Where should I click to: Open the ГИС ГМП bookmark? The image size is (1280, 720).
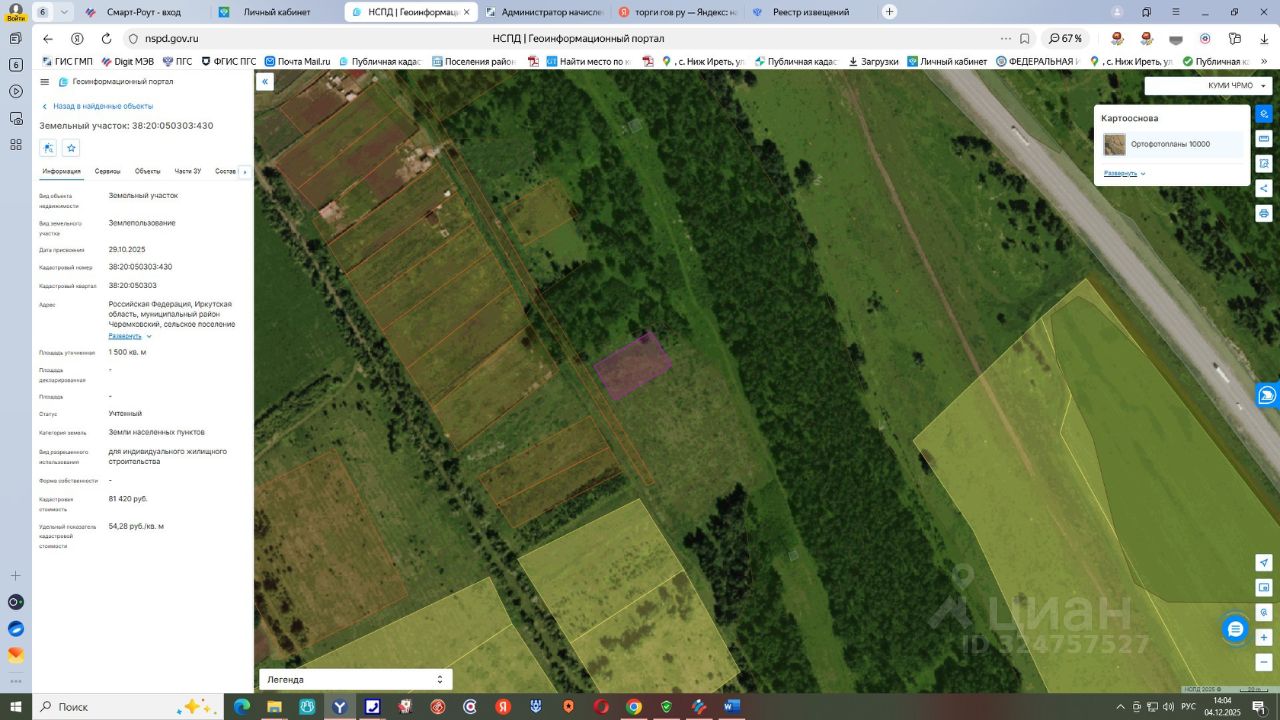pos(66,61)
